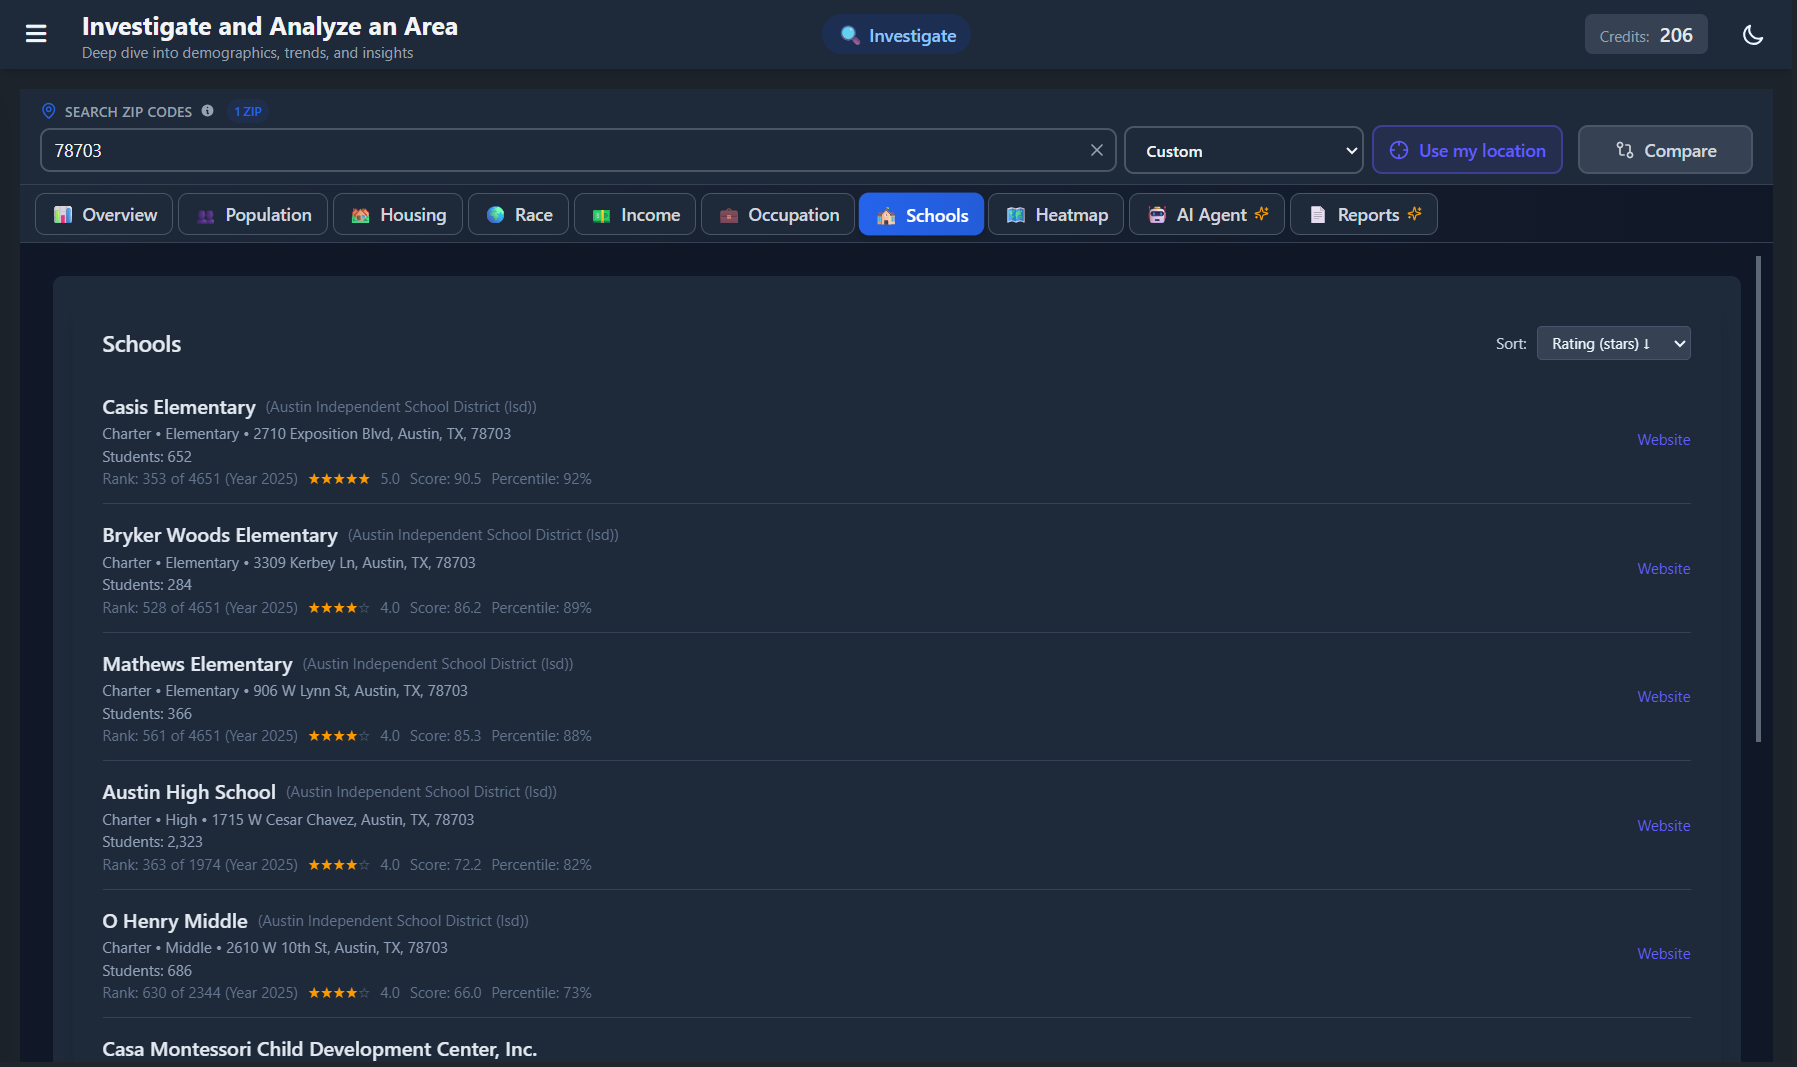
Task: Click the zip code search input field
Action: (x=560, y=151)
